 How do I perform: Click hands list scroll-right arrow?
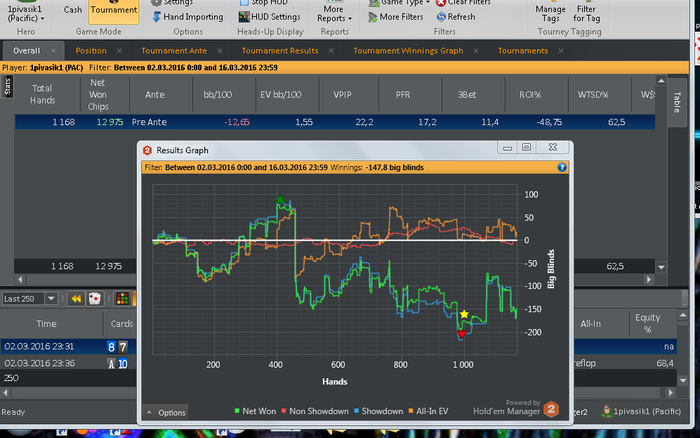click(x=670, y=393)
